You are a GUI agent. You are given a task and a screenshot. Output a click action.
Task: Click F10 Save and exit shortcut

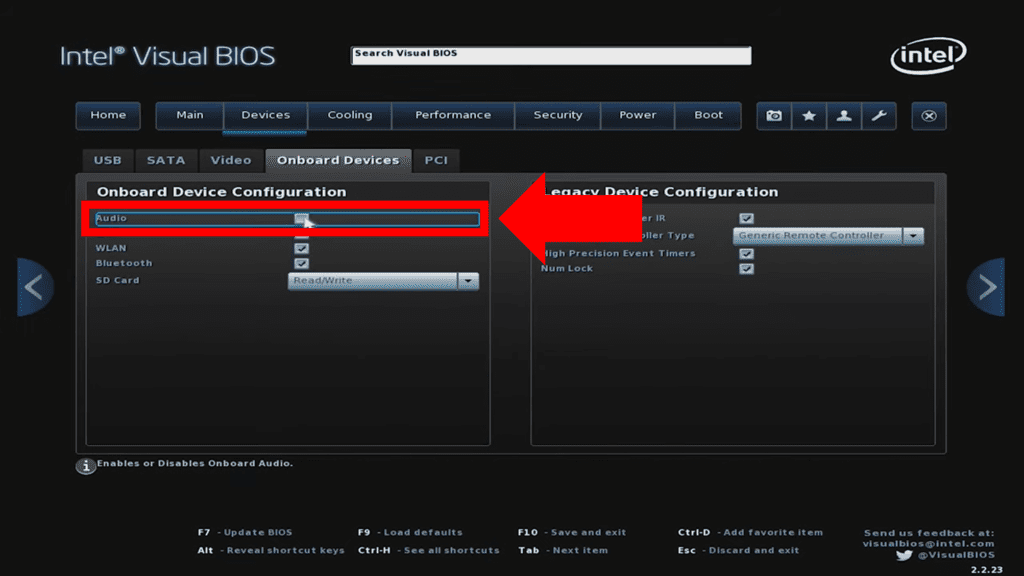572,532
